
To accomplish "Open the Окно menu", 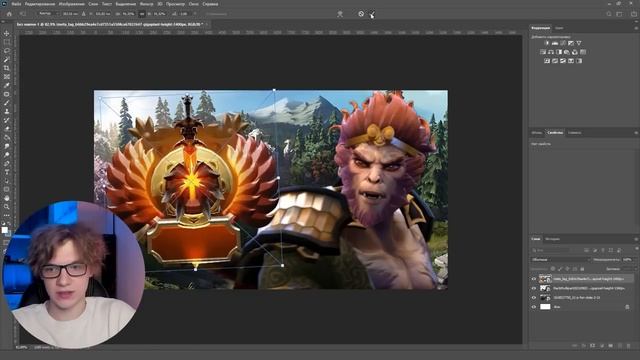I will (x=193, y=4).
